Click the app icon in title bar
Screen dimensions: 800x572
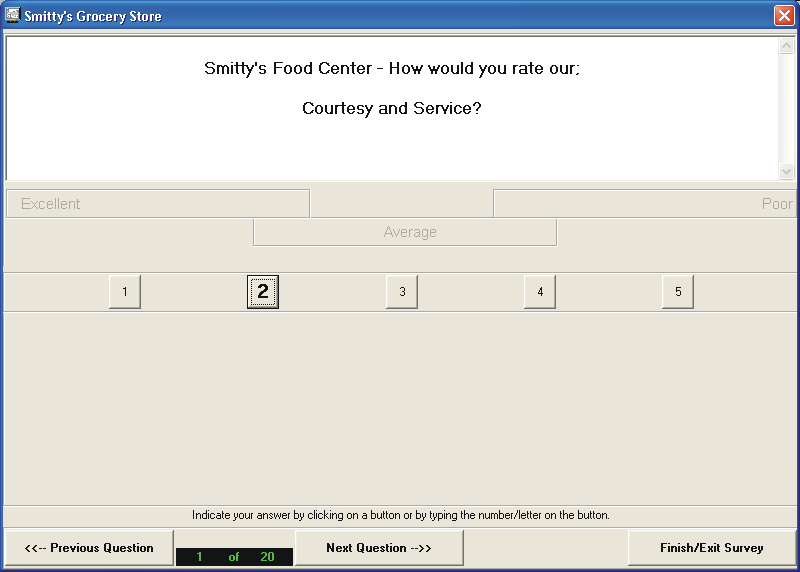12,15
